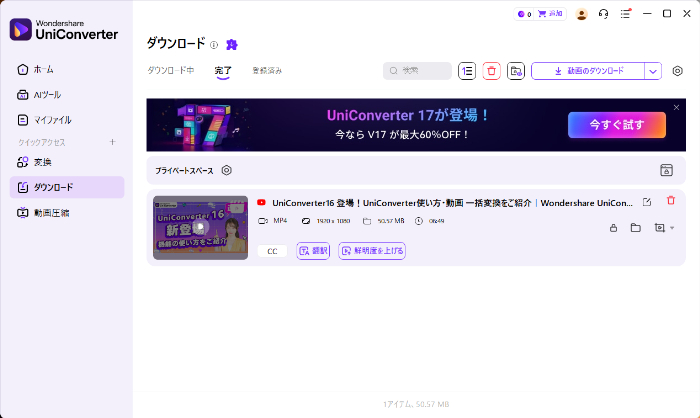700x418 pixels.
Task: Lock the video into private space
Action: pos(614,228)
